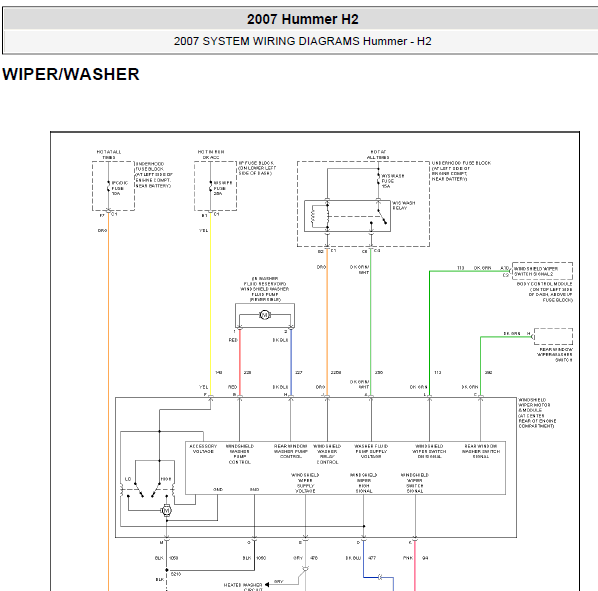
Task: Click the washer fluid pump motor symbol
Action: click(265, 315)
